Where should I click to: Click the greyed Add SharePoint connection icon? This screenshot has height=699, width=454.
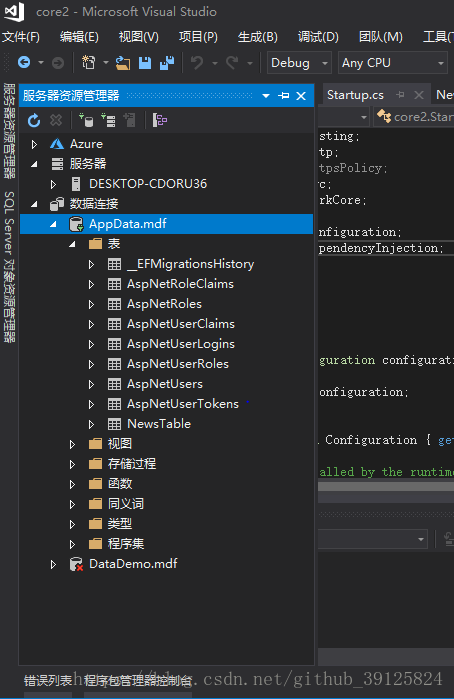[129, 120]
